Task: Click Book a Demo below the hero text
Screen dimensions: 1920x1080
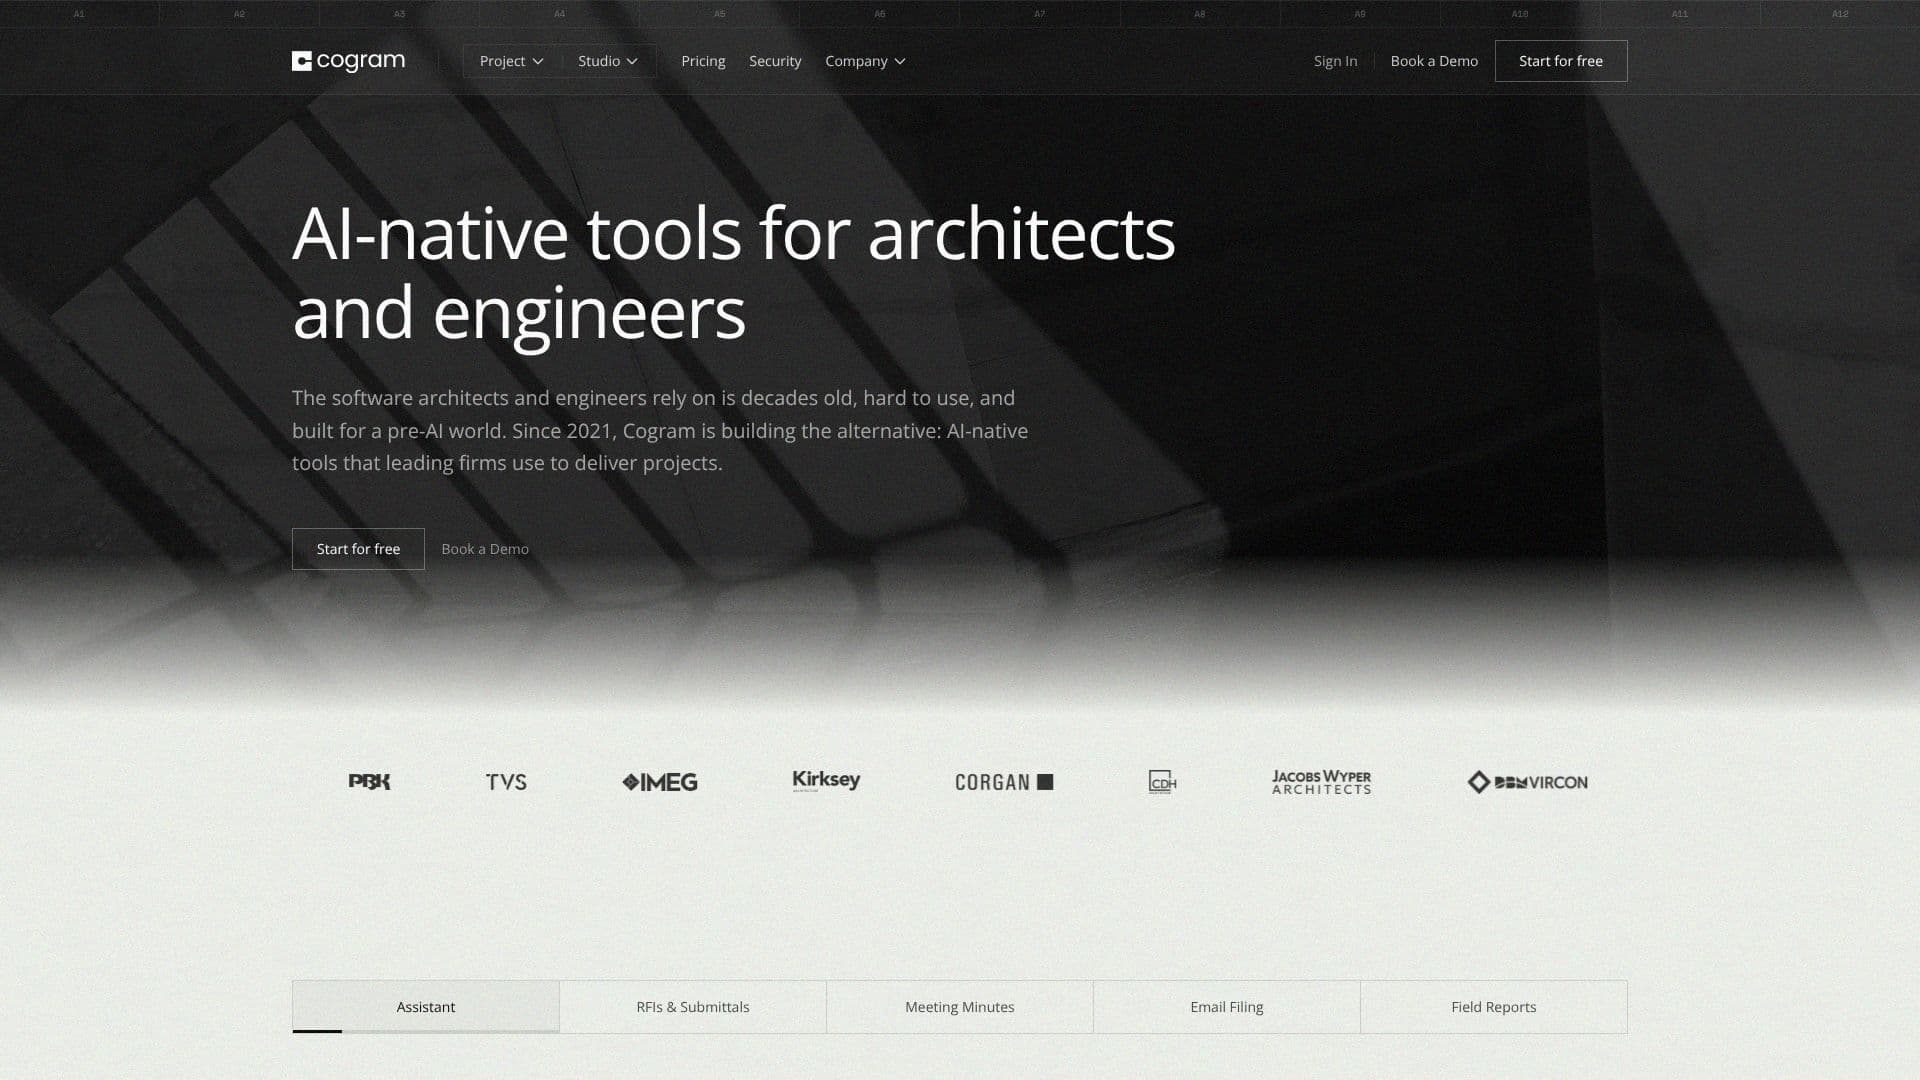Action: tap(485, 549)
